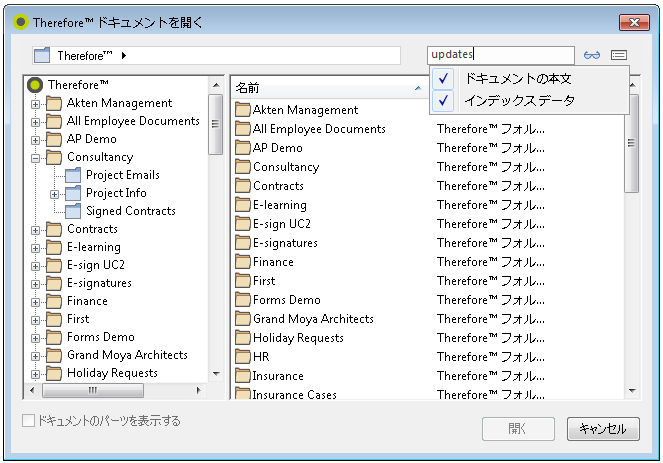This screenshot has width=663, height=463.
Task: Select AP Demo row in file list
Action: click(277, 148)
